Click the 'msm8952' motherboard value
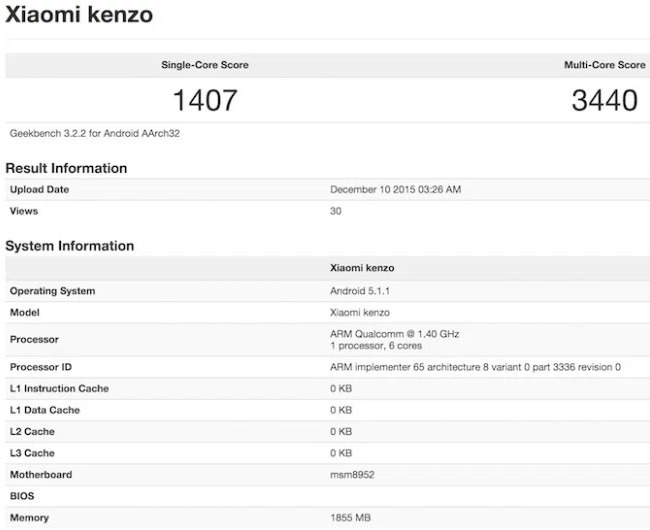The height and width of the screenshot is (530, 650). click(x=352, y=475)
